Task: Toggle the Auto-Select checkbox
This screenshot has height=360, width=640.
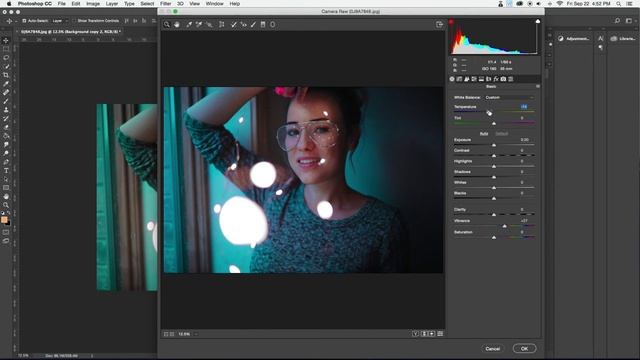Action: click(24, 20)
